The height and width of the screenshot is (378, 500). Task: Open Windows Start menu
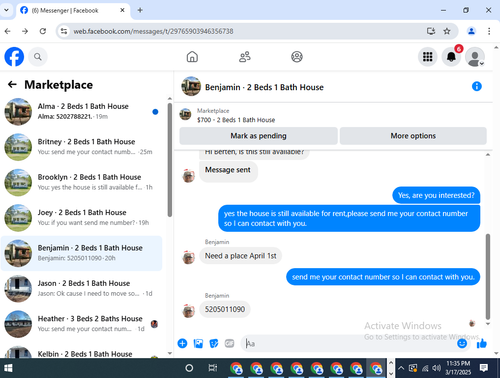pyautogui.click(x=8, y=368)
